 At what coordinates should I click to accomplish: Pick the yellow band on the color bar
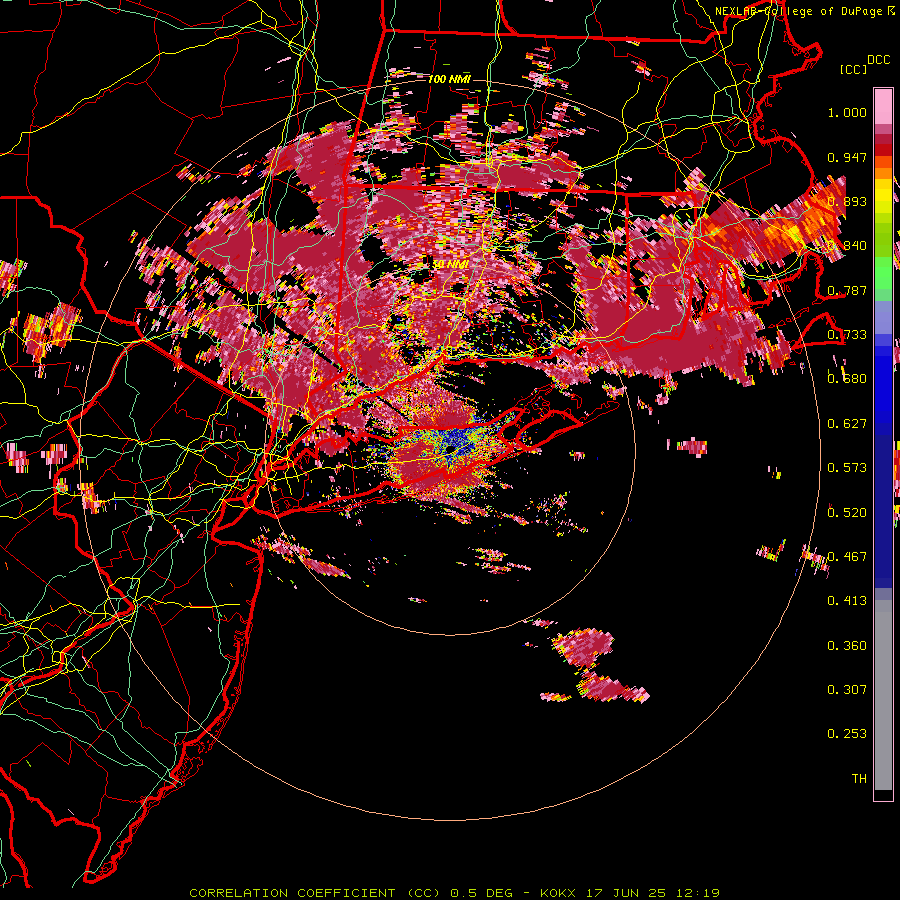tap(883, 196)
